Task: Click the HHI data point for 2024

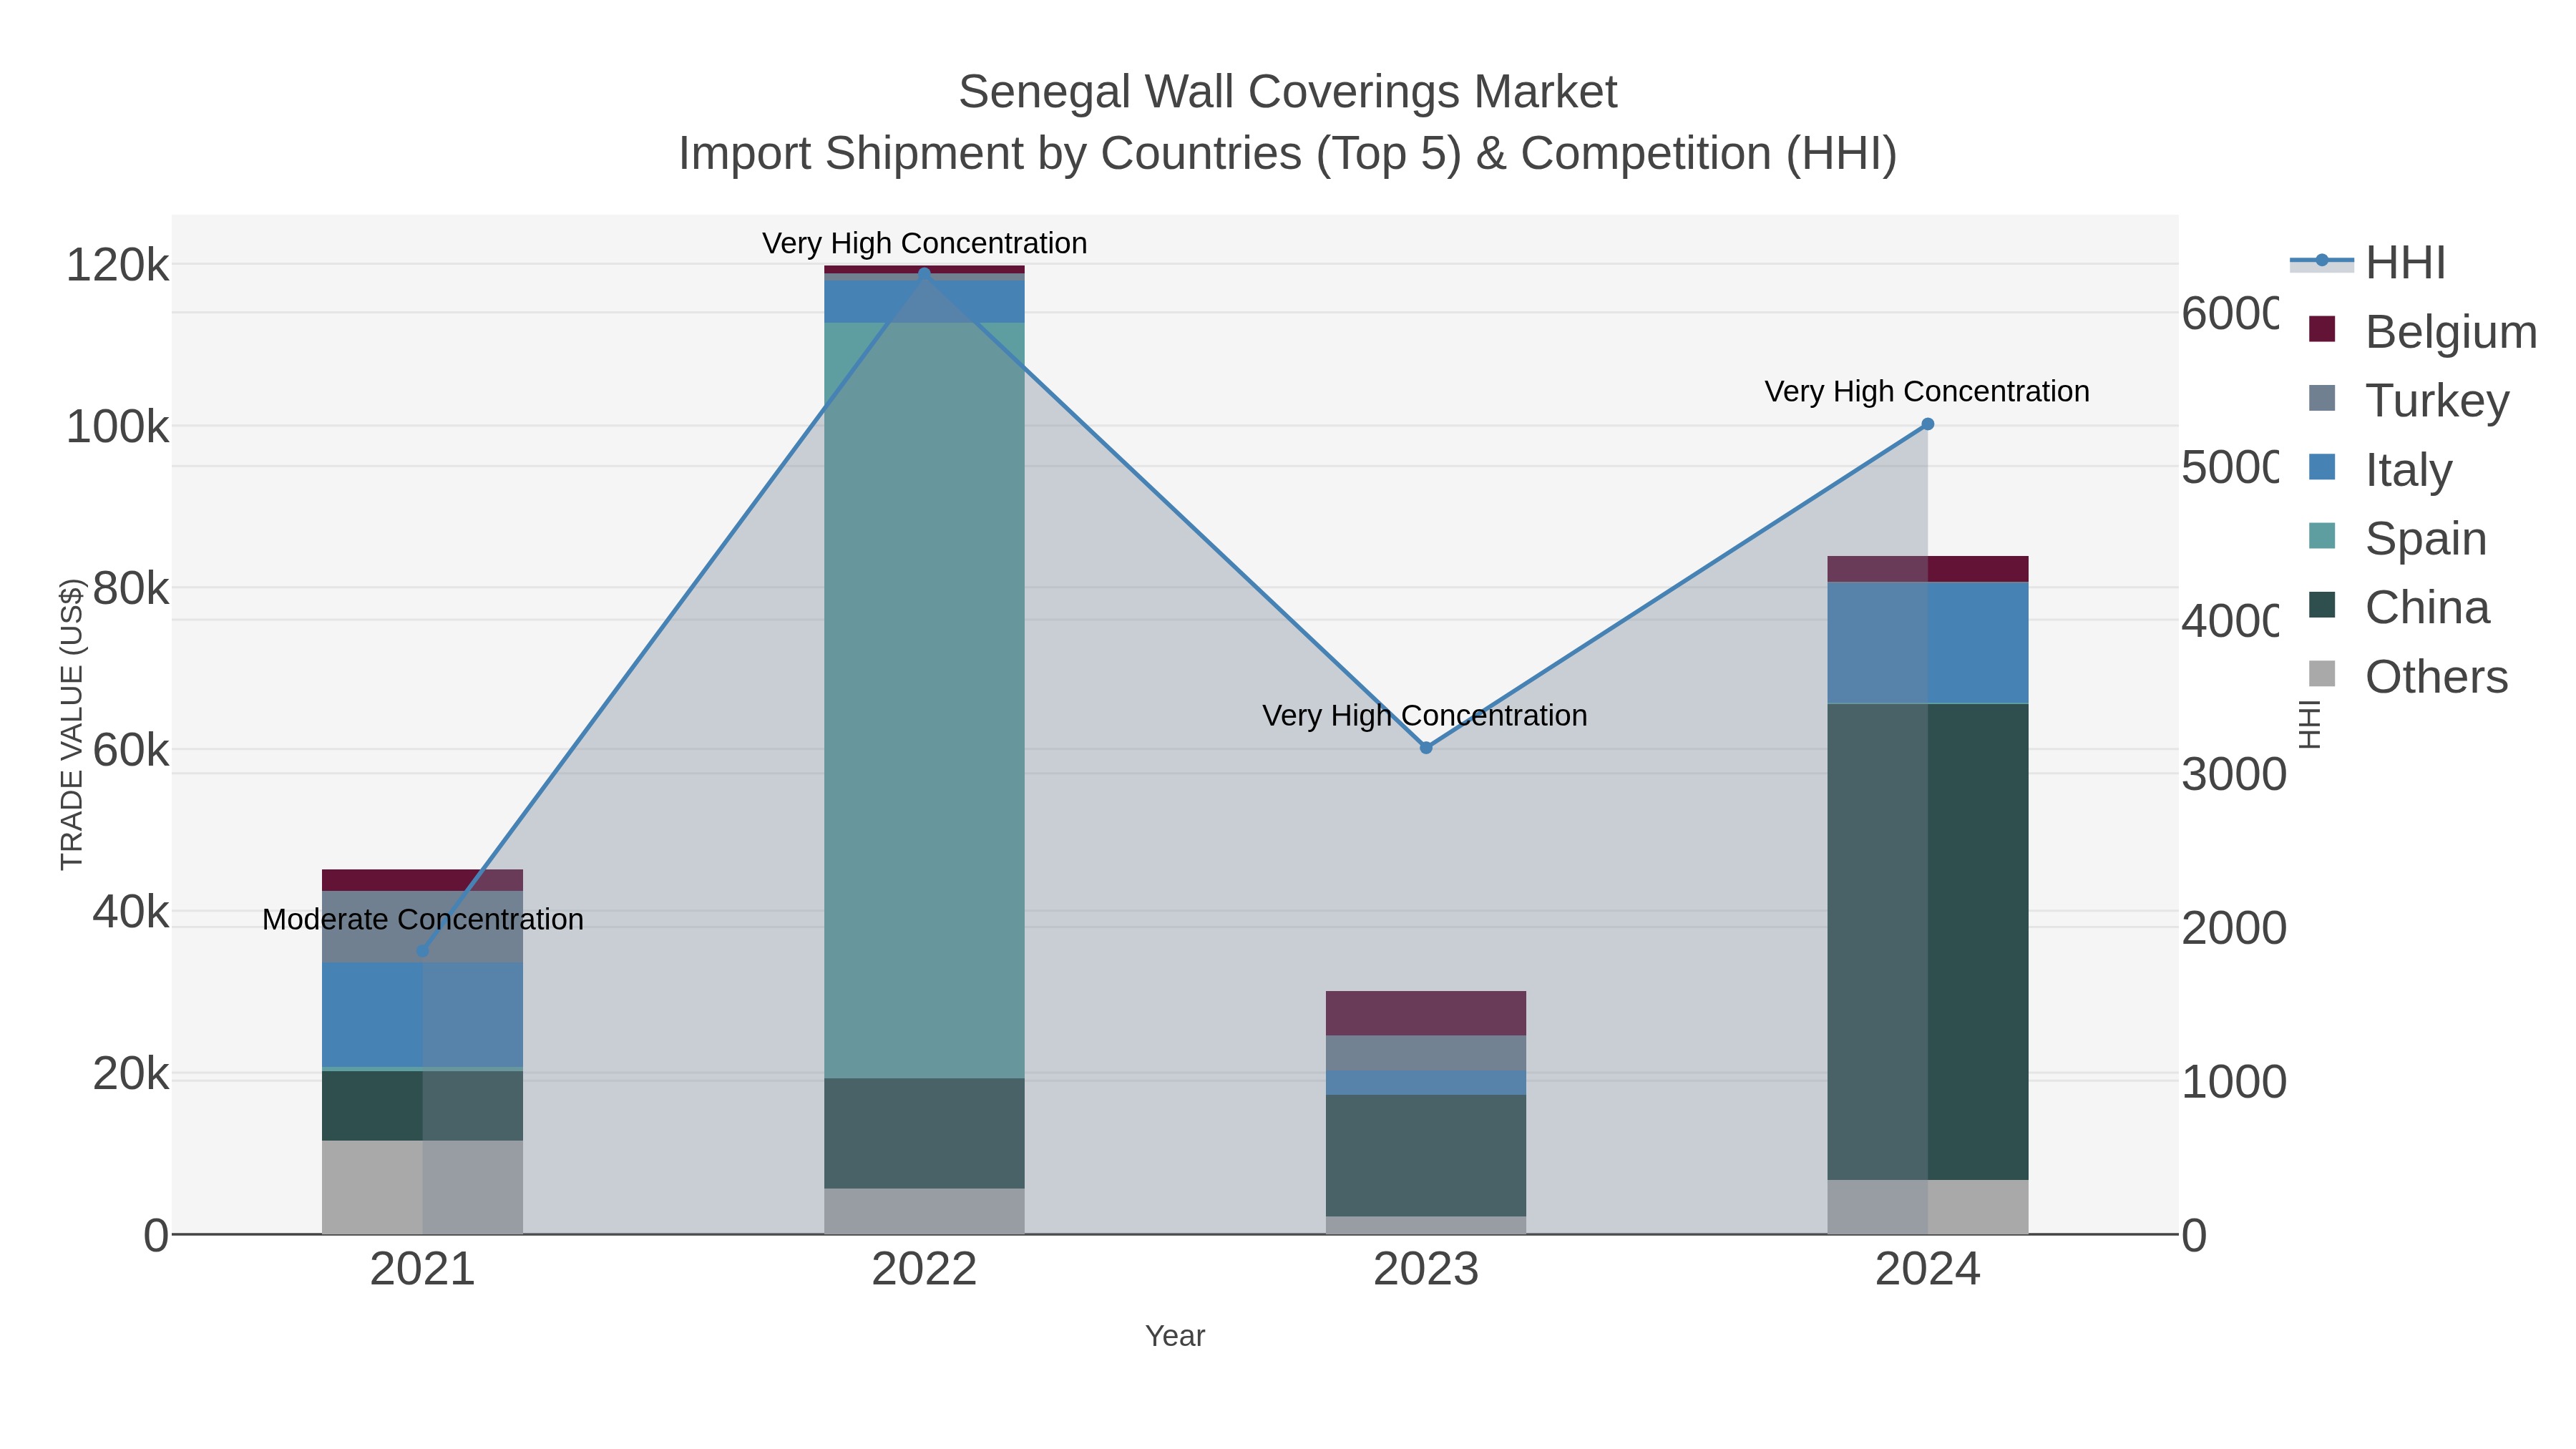Action: coord(1928,424)
